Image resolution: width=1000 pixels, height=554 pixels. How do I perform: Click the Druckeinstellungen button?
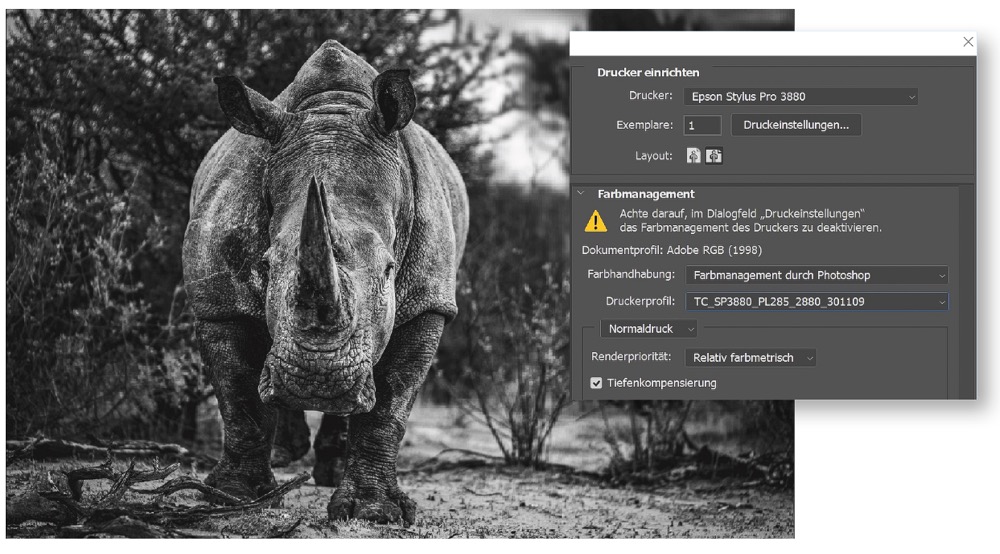coord(796,125)
